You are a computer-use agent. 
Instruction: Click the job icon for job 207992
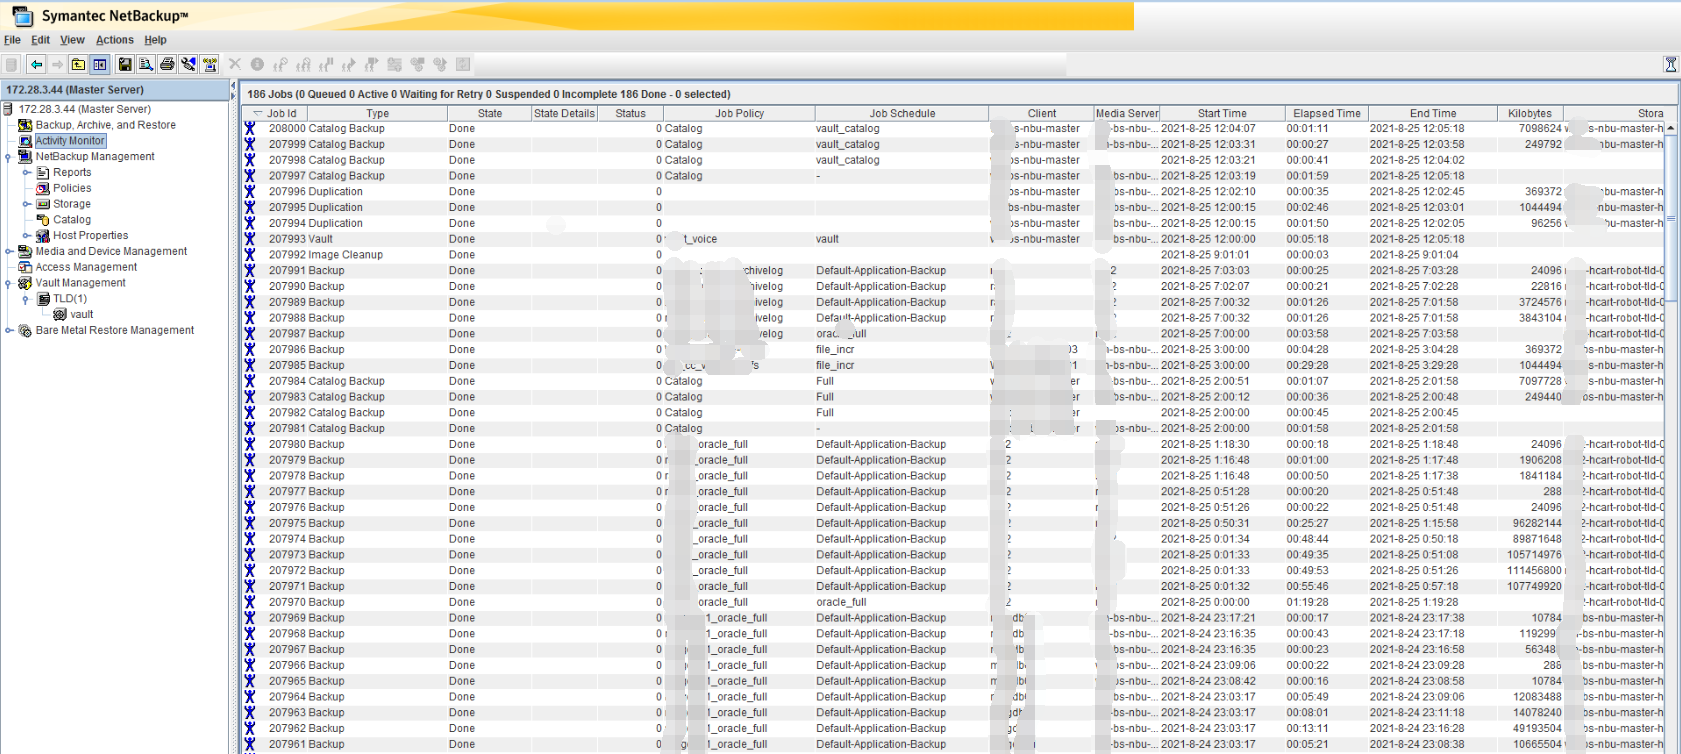click(x=250, y=255)
